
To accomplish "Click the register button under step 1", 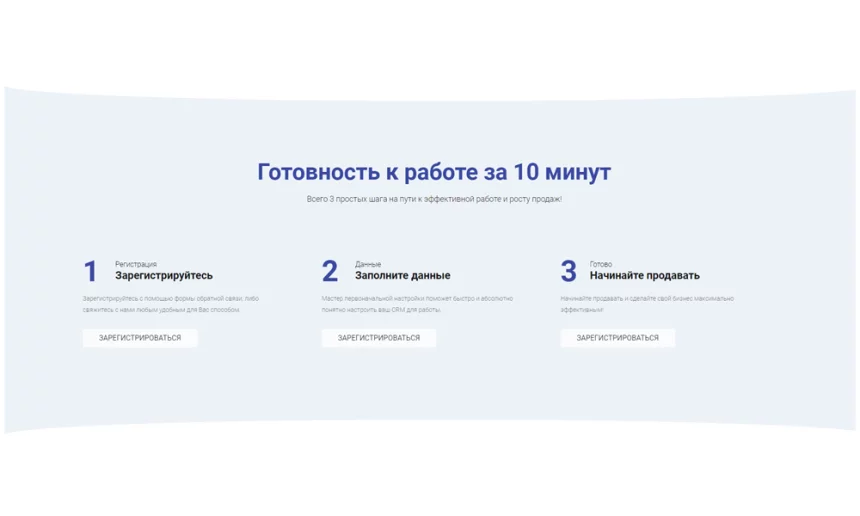I will (140, 338).
